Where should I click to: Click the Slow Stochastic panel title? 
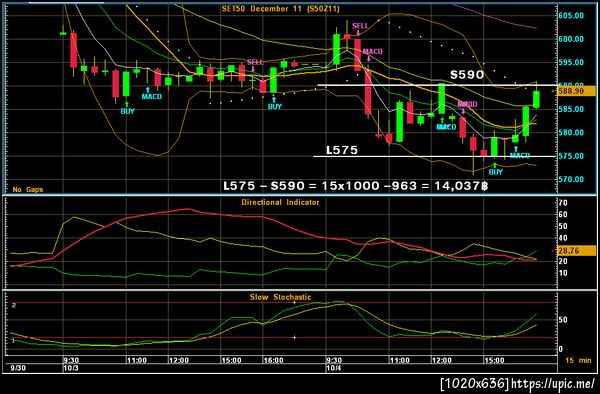click(280, 297)
